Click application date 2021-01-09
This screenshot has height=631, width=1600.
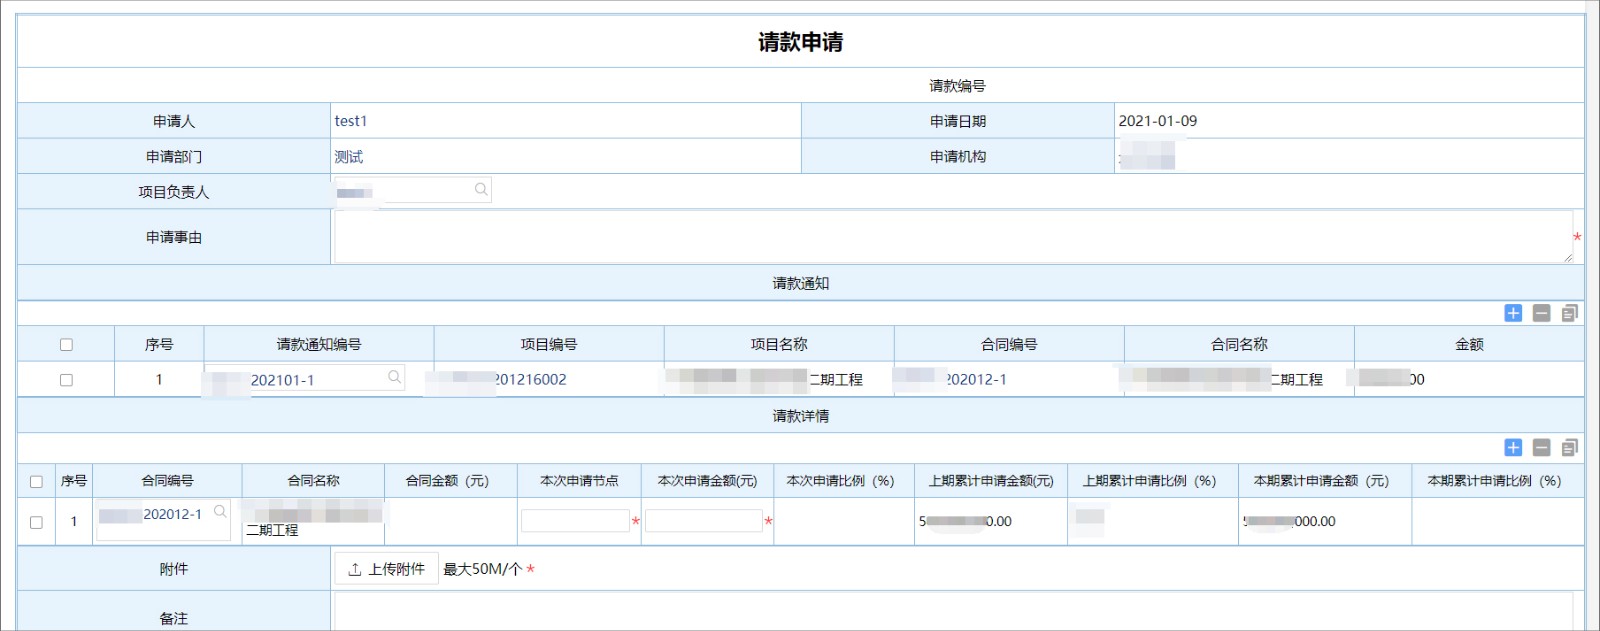coord(1157,121)
